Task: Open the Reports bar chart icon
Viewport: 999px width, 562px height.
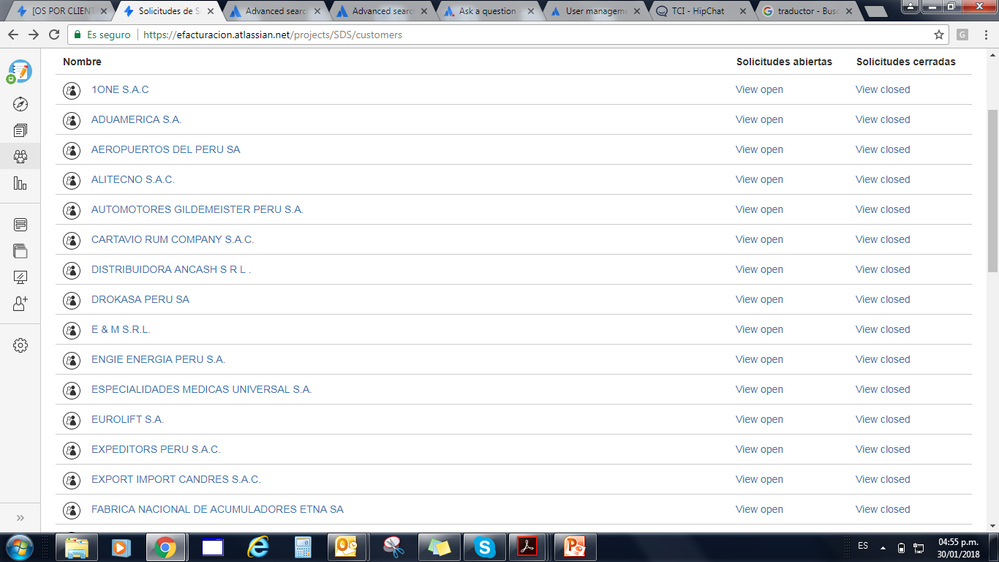Action: coord(20,184)
